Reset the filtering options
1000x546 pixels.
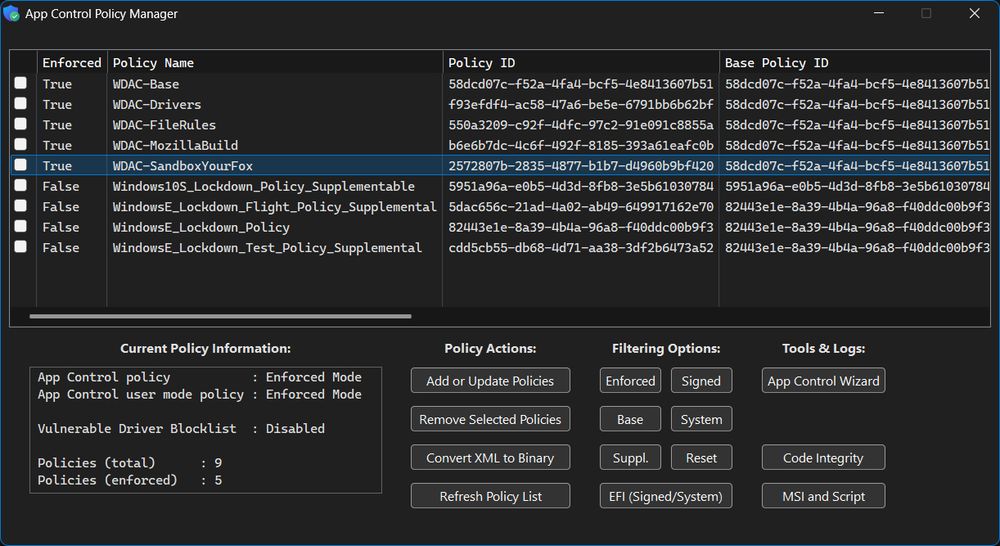702,458
